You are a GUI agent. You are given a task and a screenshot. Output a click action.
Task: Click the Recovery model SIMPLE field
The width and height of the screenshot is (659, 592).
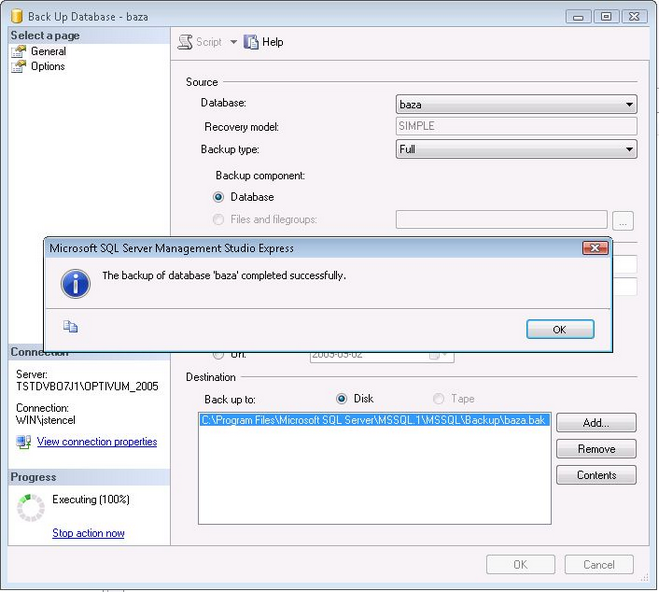coord(516,126)
